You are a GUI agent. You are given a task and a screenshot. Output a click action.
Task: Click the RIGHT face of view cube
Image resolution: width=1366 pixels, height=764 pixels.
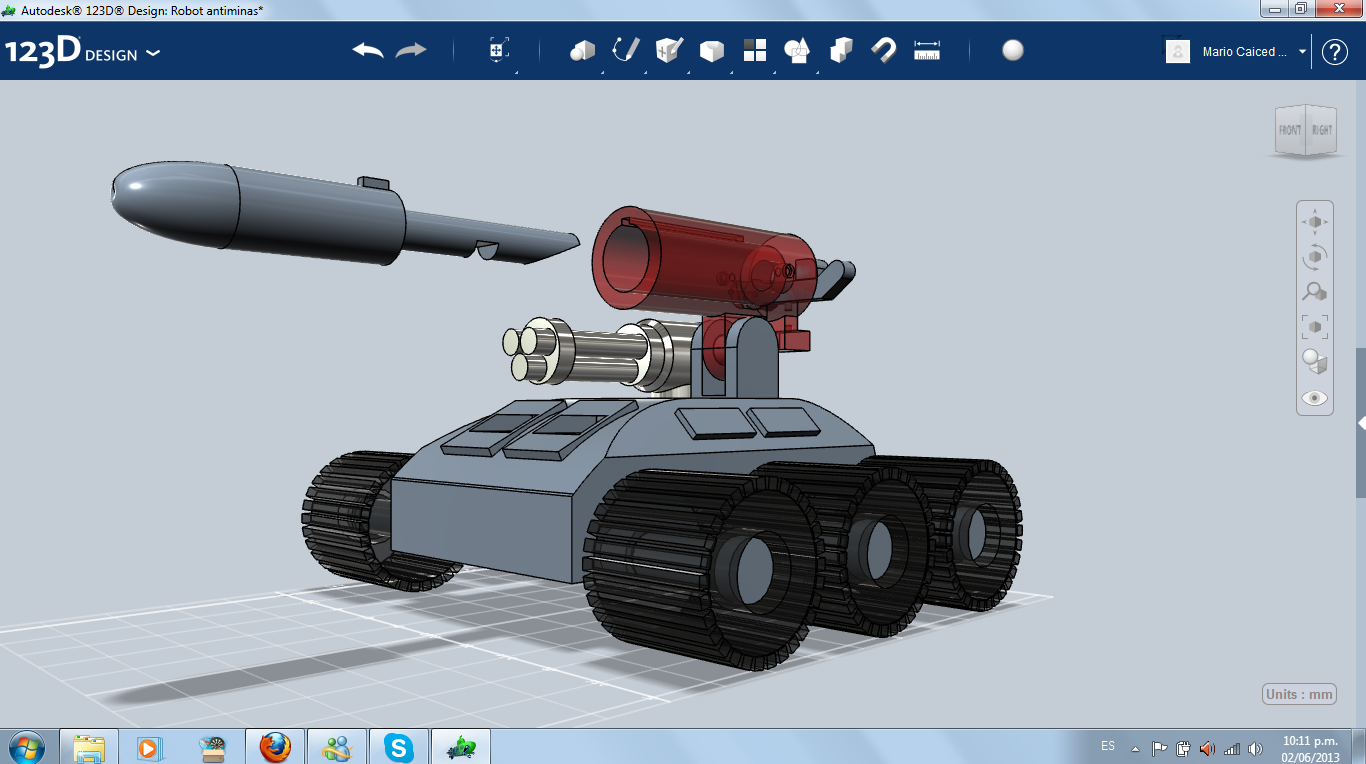click(x=1322, y=129)
